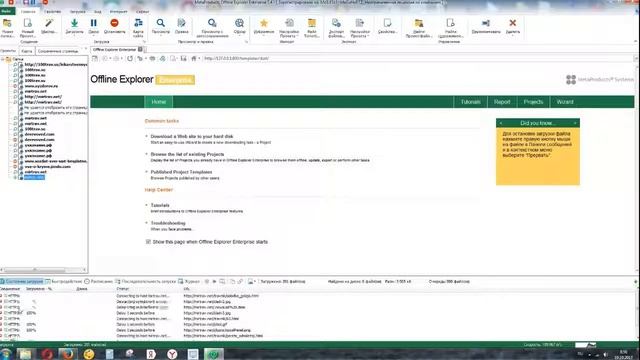Image resolution: width=640 pixels, height=360 pixels.
Task: Toggle 'Show this page when Offline Explorer Enterprise starts' checkbox
Action: [x=148, y=242]
